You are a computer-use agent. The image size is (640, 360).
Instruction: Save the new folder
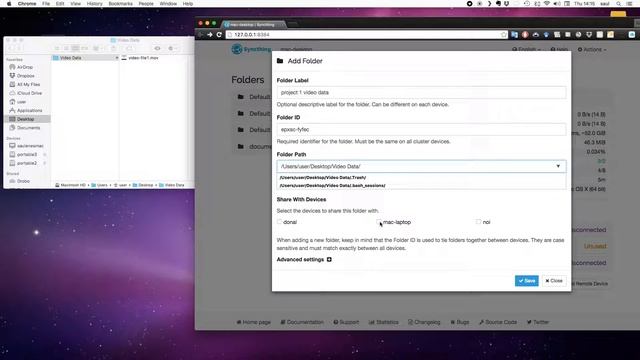point(527,281)
